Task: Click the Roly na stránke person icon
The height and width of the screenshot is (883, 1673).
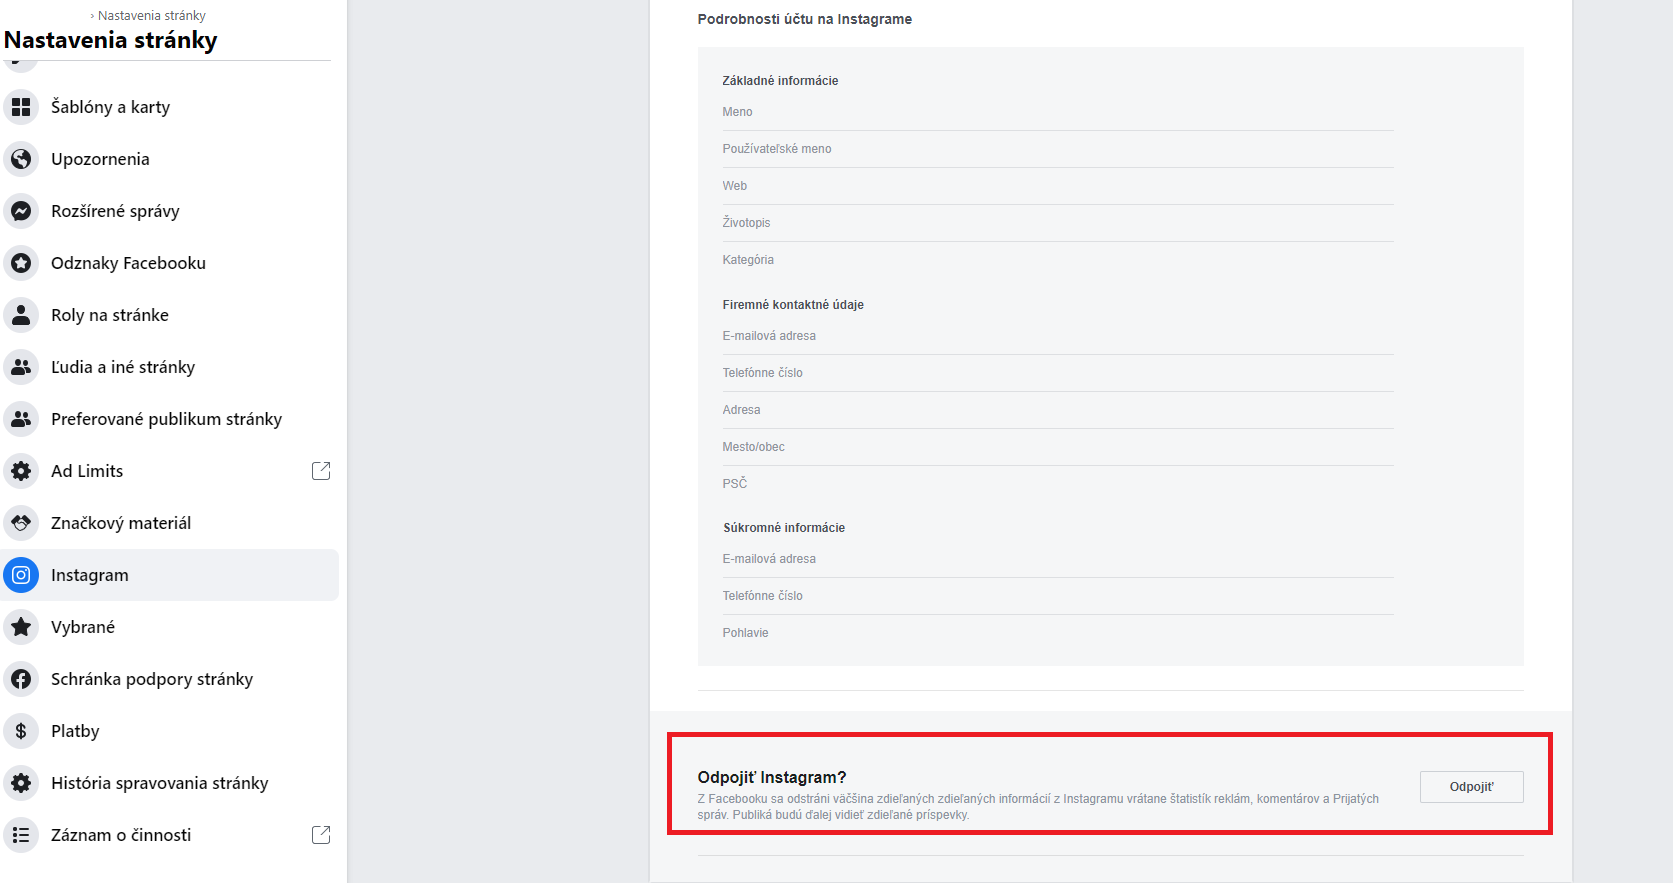Action: point(21,315)
